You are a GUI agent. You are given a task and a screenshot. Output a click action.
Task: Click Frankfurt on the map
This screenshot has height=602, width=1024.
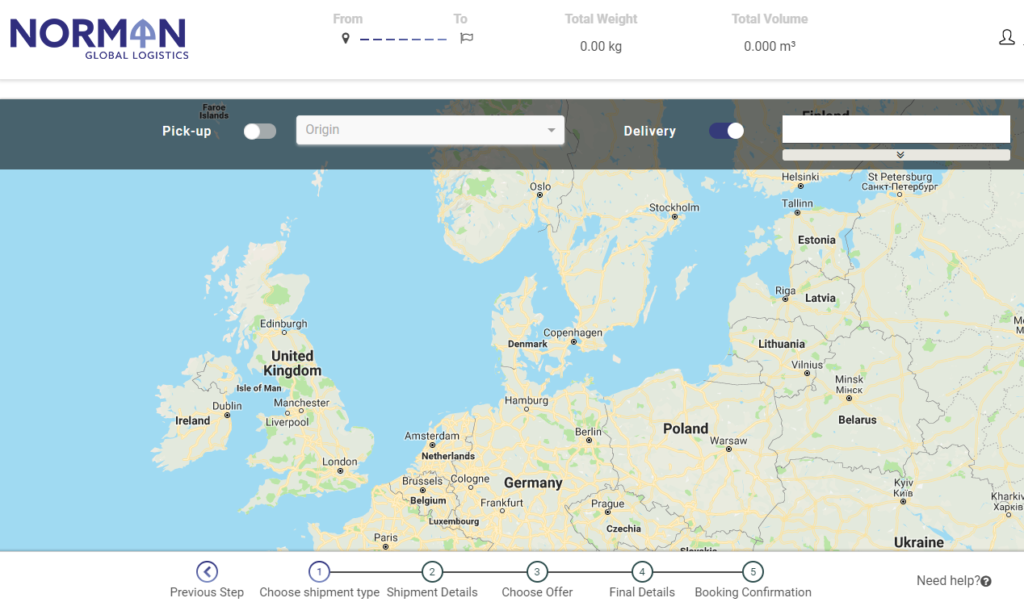[x=502, y=503]
